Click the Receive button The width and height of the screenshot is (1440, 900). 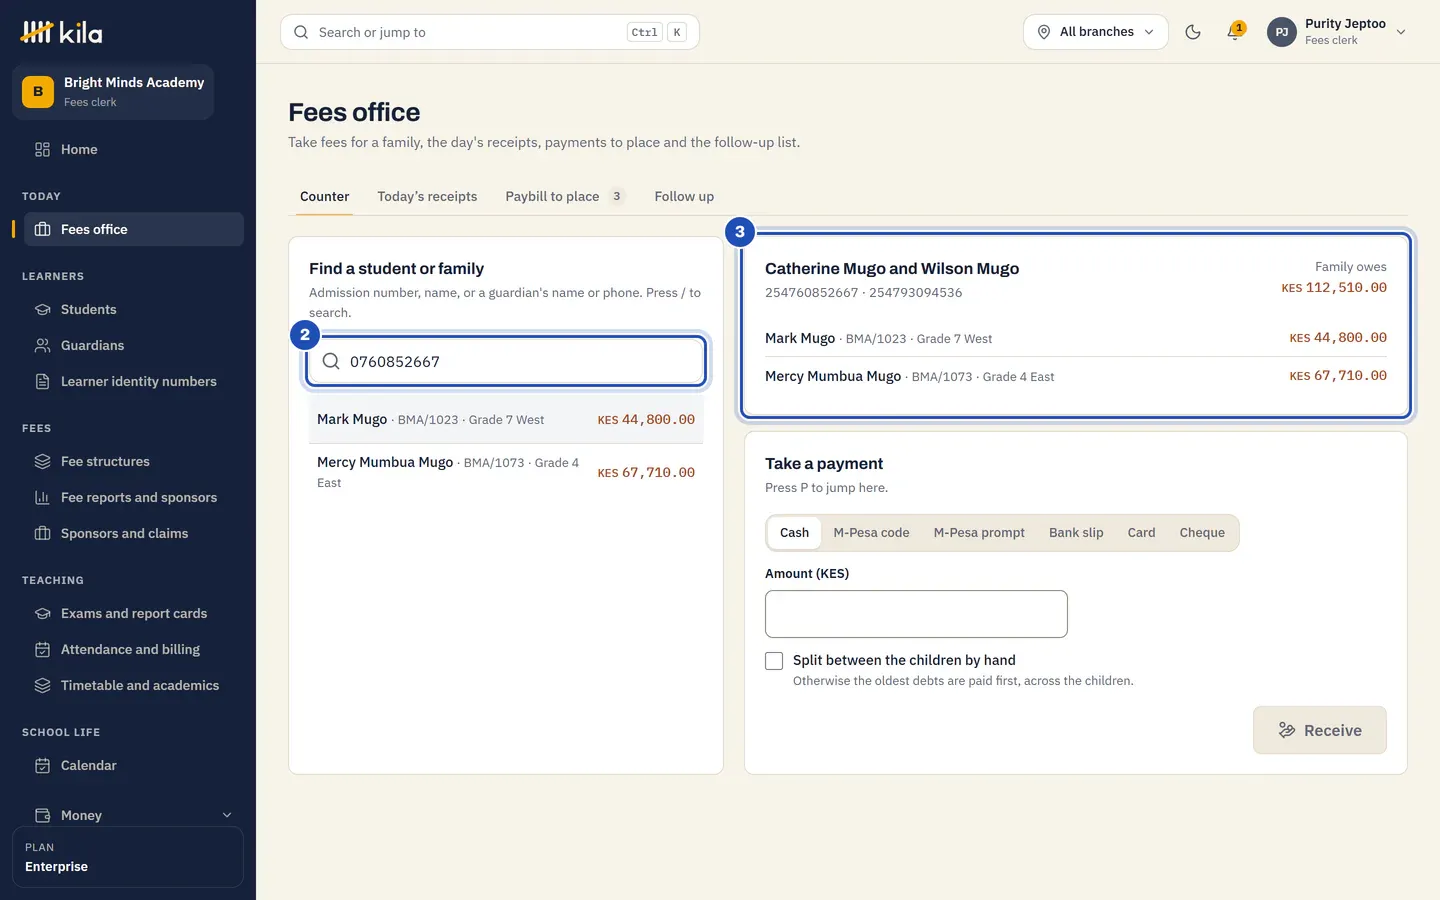1320,730
